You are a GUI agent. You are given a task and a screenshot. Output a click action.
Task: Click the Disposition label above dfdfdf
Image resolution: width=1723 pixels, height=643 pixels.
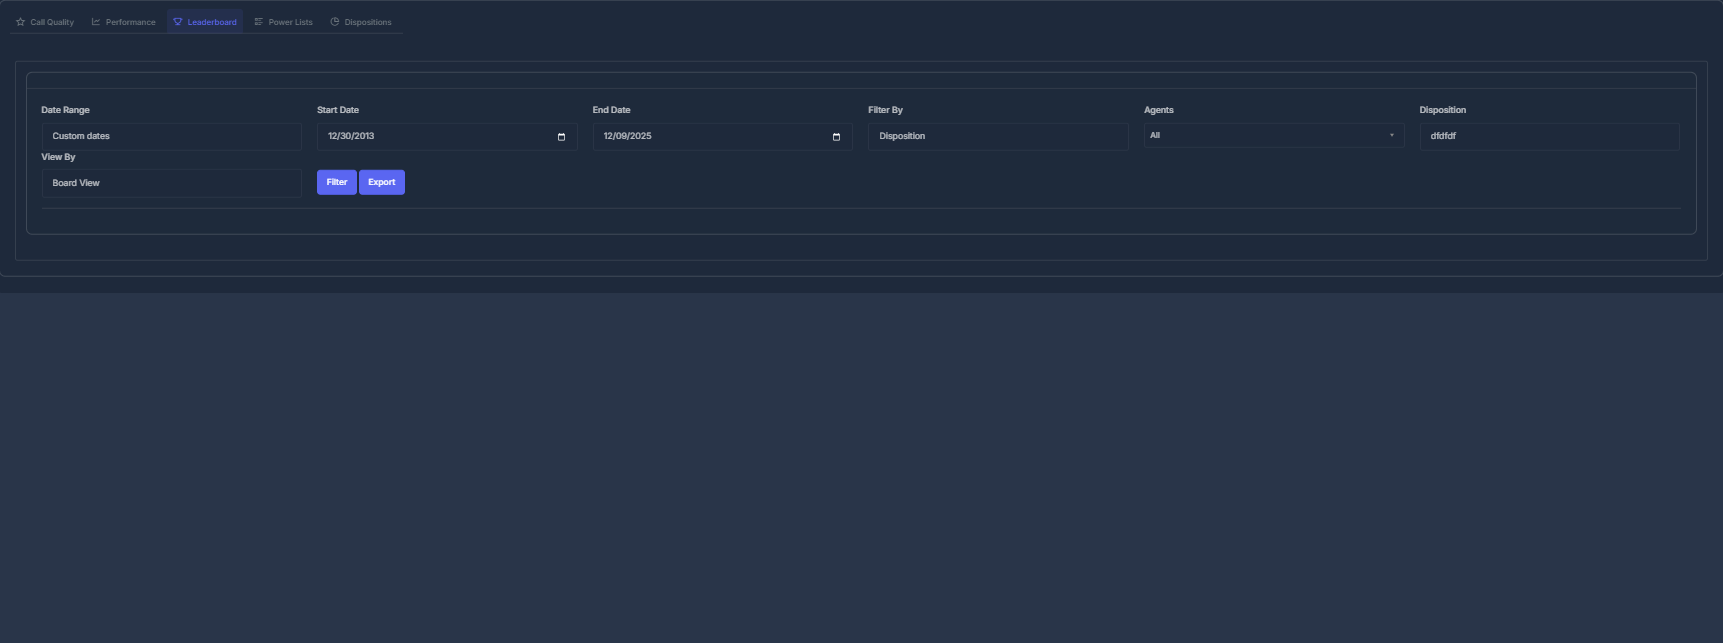1443,110
